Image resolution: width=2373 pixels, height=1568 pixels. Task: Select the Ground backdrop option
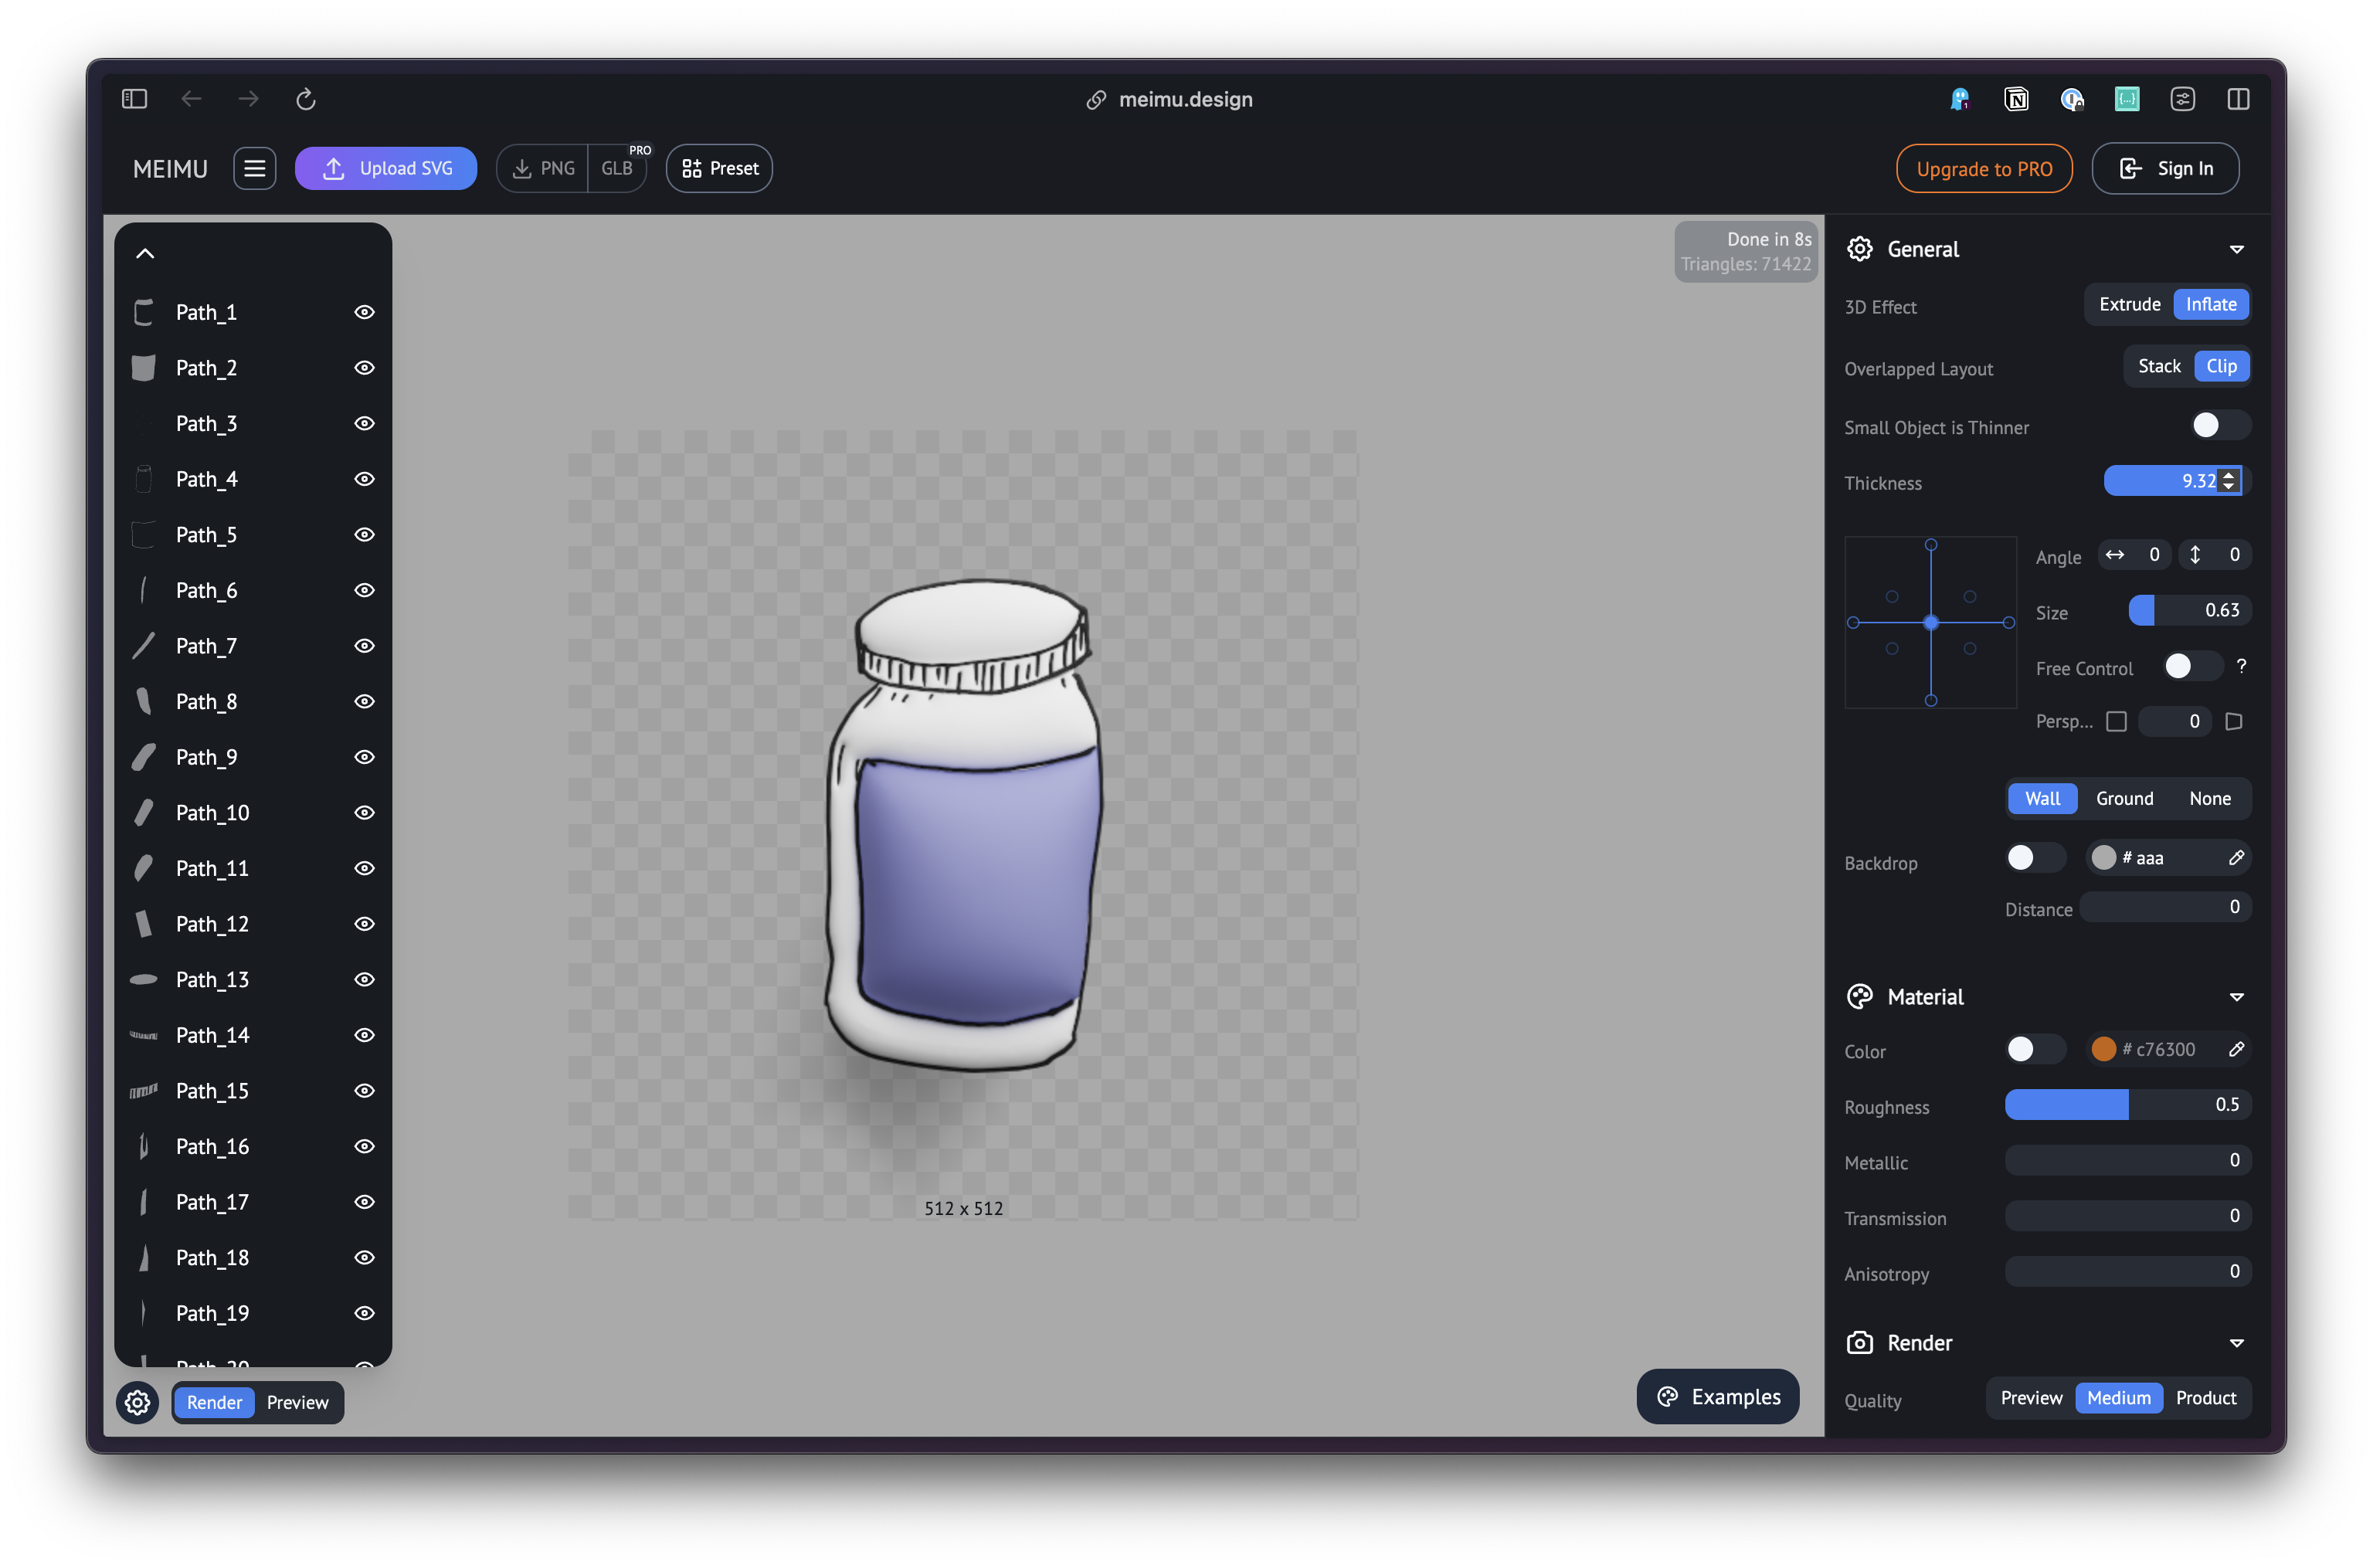point(2124,798)
